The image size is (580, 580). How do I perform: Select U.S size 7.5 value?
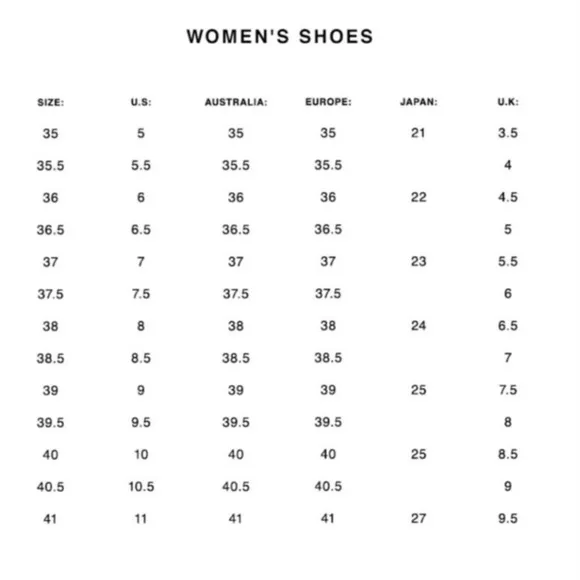click(x=141, y=294)
